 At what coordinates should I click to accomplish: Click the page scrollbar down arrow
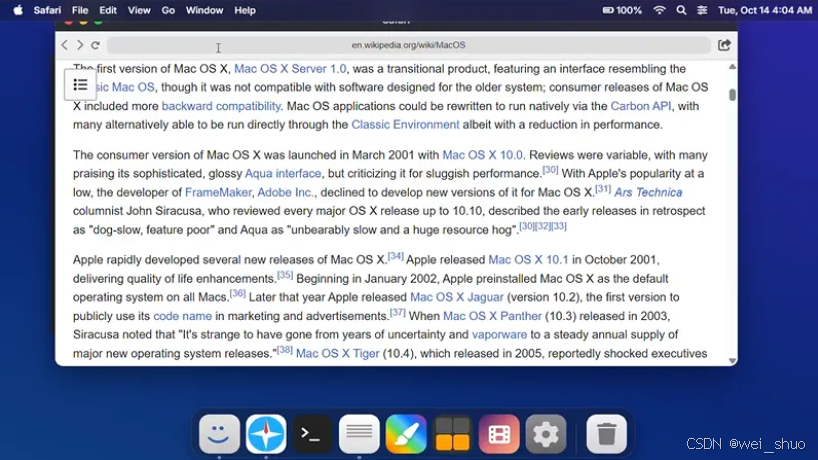tap(732, 361)
